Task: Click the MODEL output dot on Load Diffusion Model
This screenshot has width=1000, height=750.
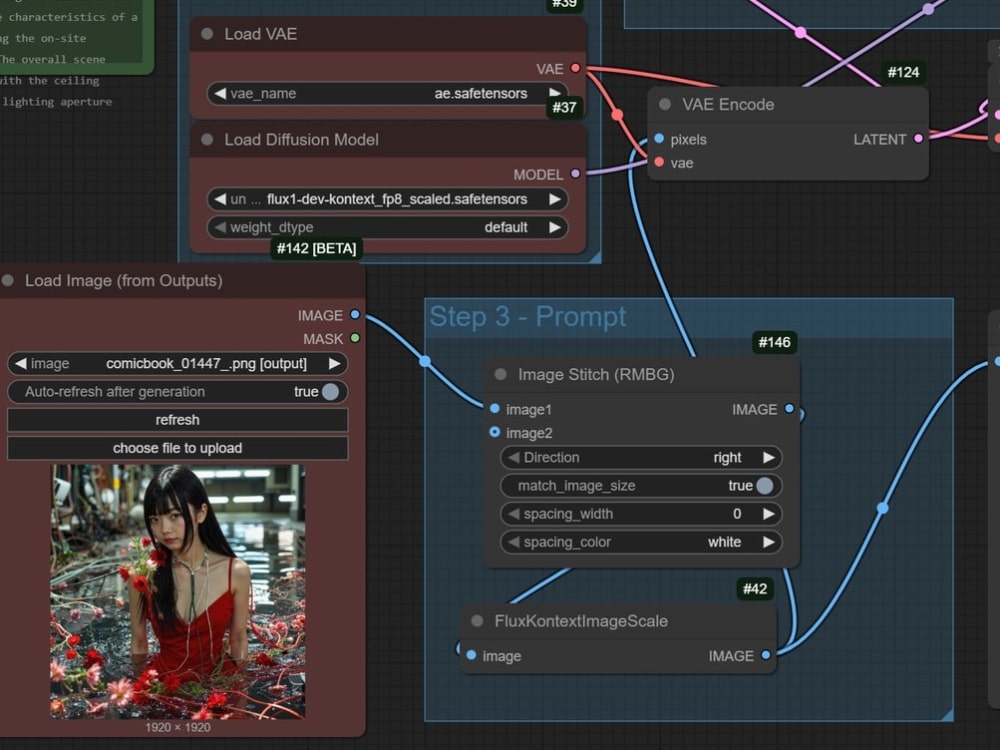Action: (x=575, y=174)
